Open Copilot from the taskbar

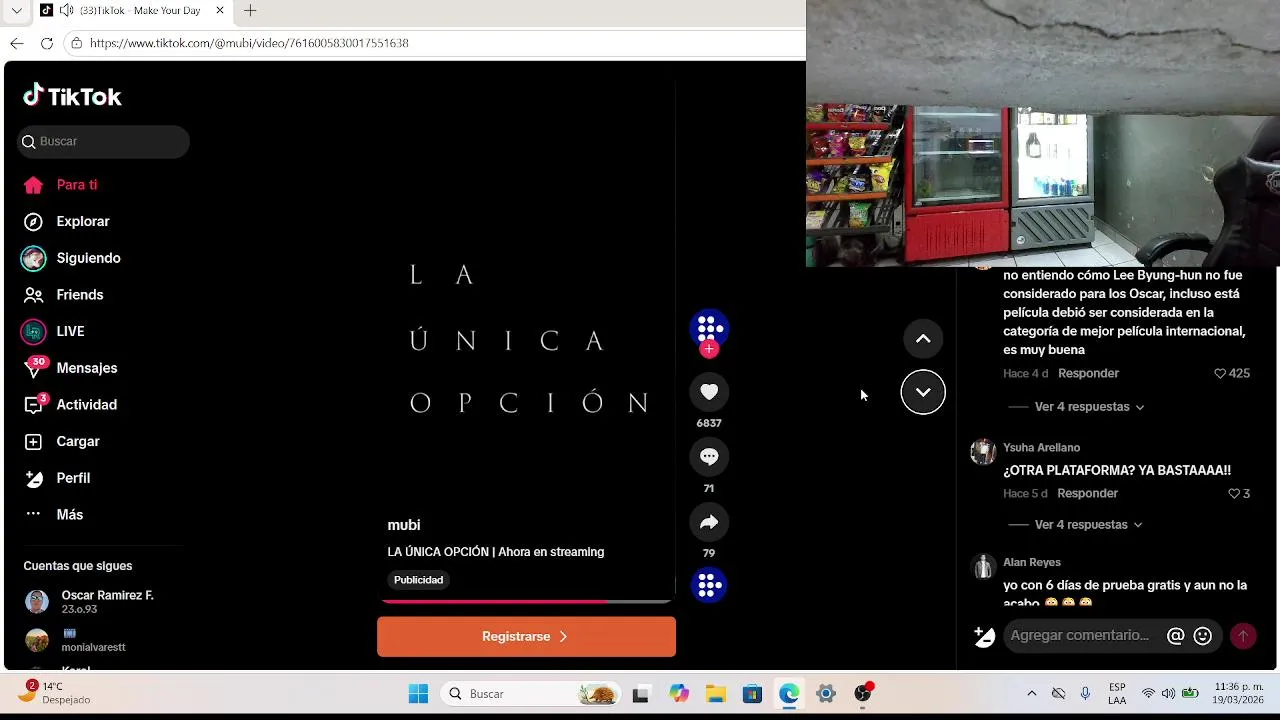pyautogui.click(x=679, y=694)
